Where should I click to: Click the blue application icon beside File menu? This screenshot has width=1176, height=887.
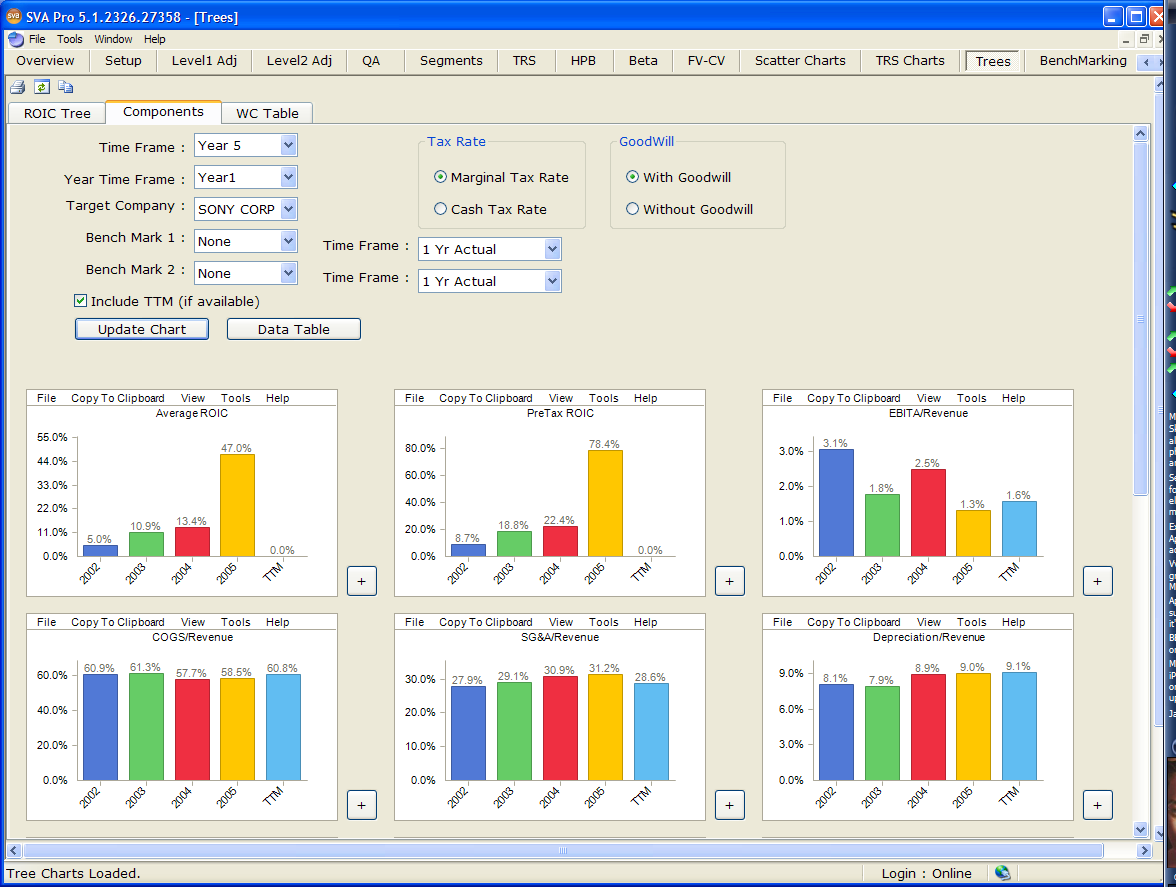[x=16, y=39]
